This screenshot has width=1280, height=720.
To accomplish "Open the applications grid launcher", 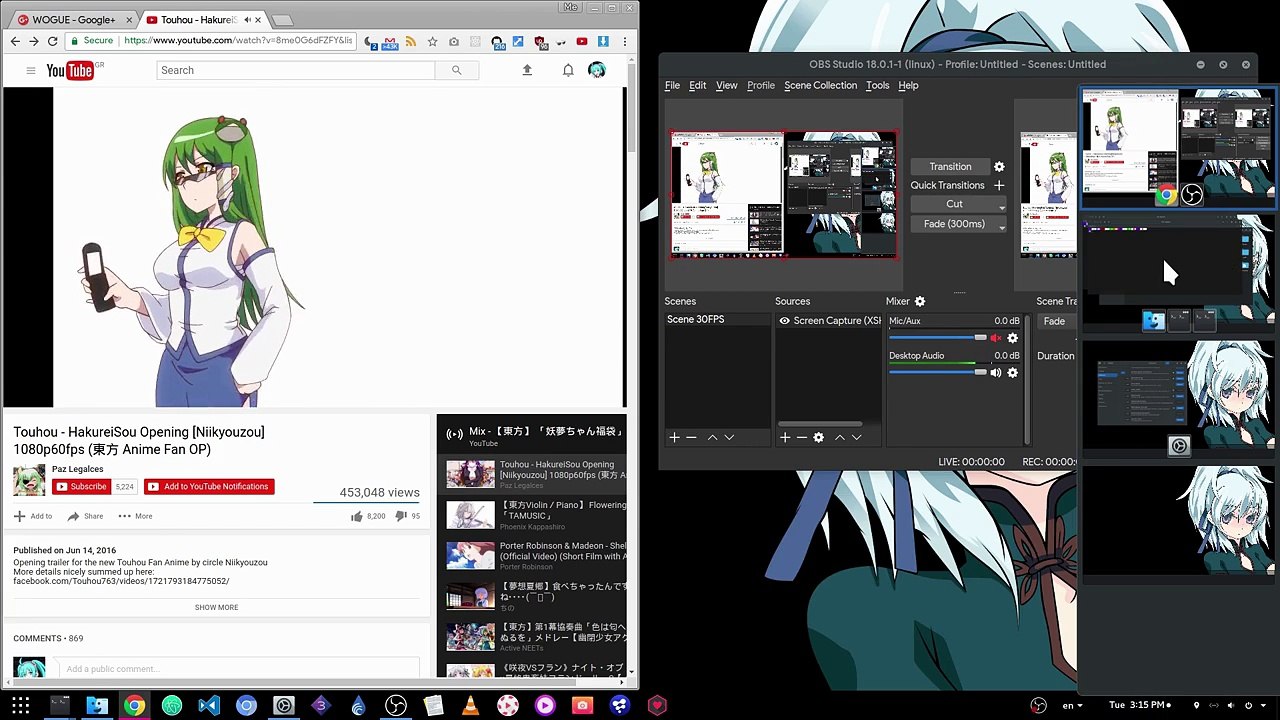I will [21, 706].
